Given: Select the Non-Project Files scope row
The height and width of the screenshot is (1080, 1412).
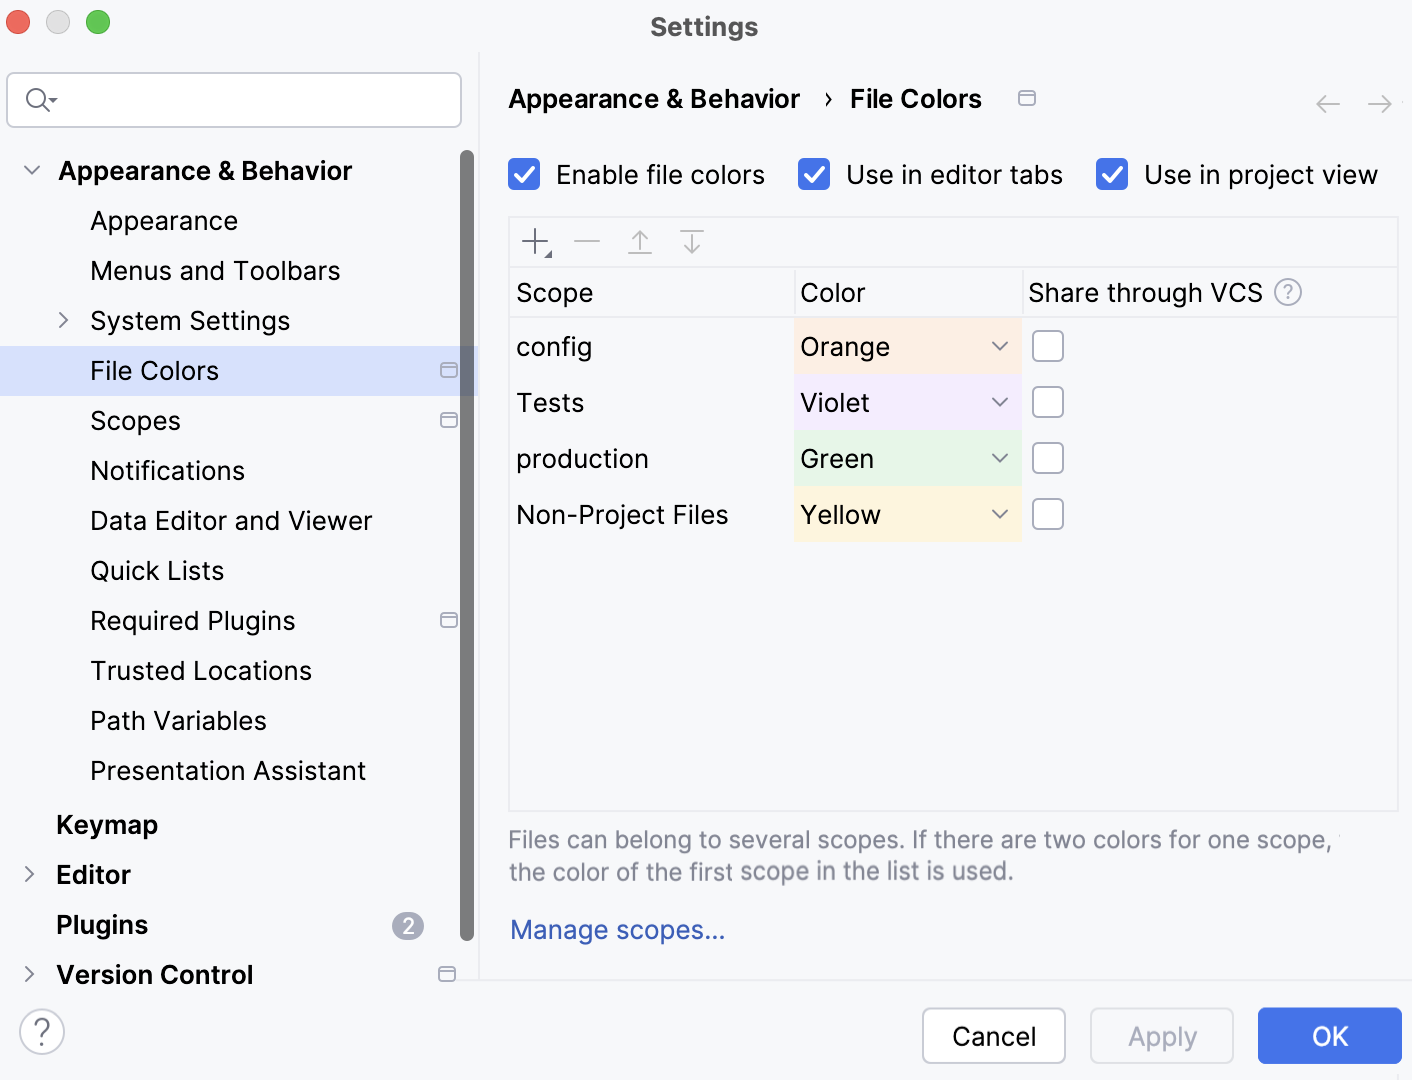Looking at the screenshot, I should coord(652,514).
